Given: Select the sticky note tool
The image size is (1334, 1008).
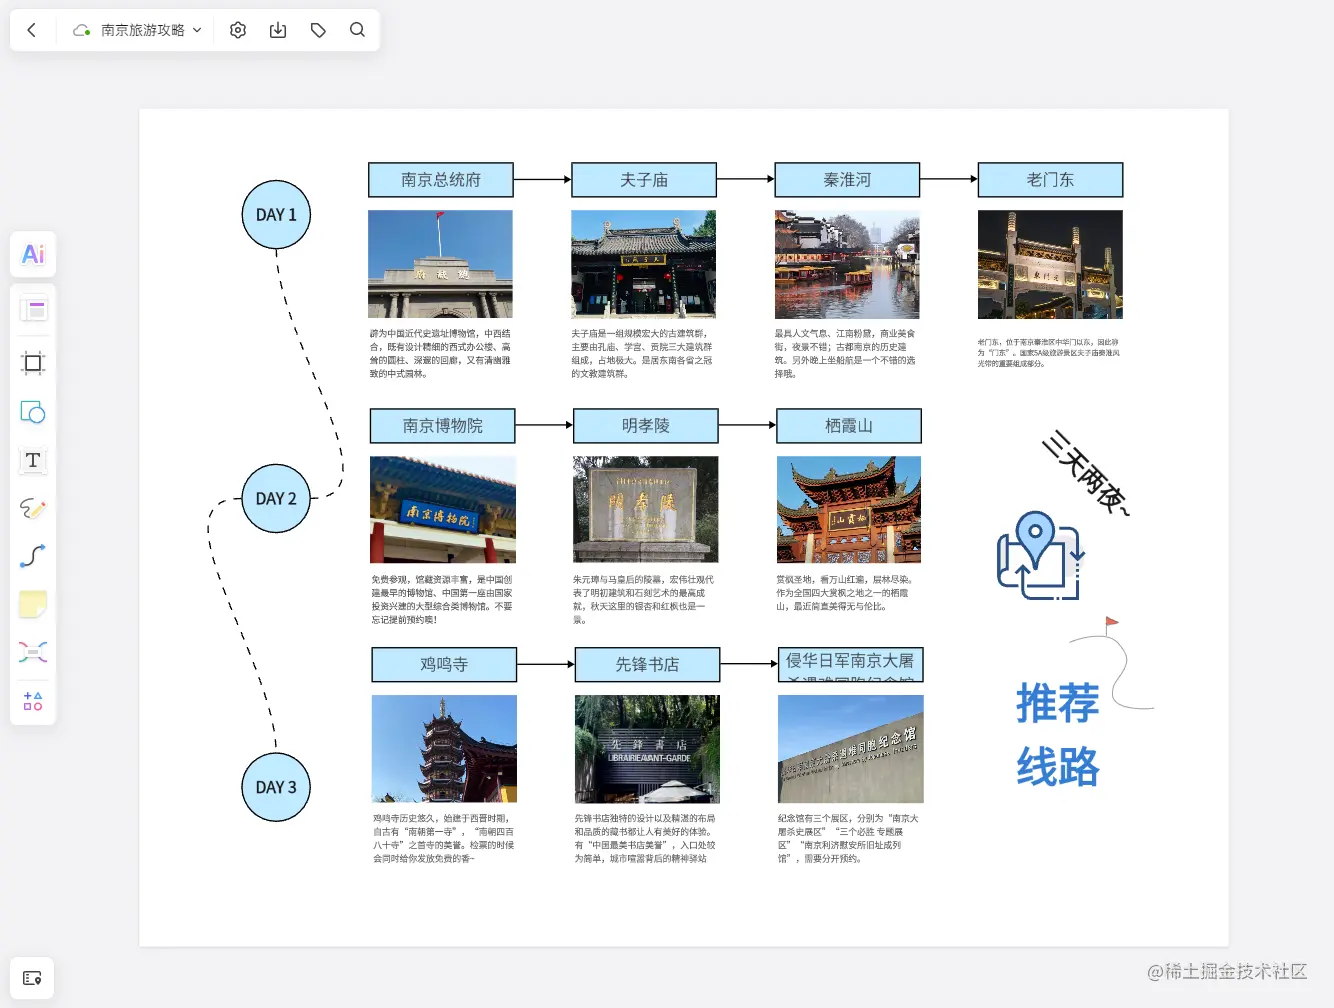Looking at the screenshot, I should coord(33,604).
